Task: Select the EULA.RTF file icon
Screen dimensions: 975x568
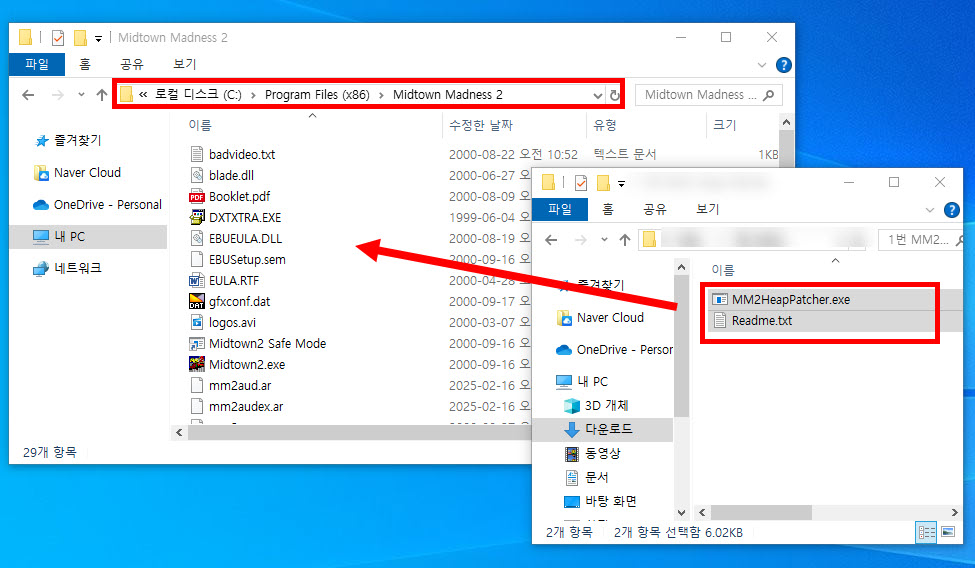Action: click(196, 281)
